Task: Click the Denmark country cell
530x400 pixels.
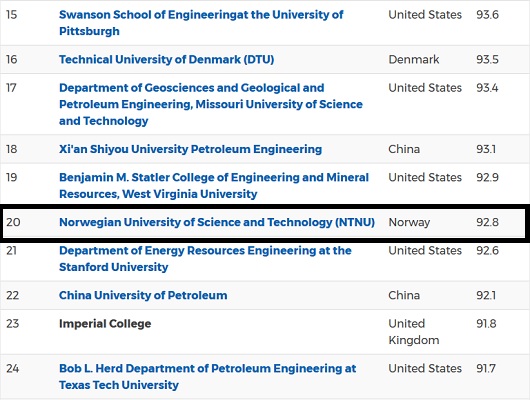Action: (414, 60)
